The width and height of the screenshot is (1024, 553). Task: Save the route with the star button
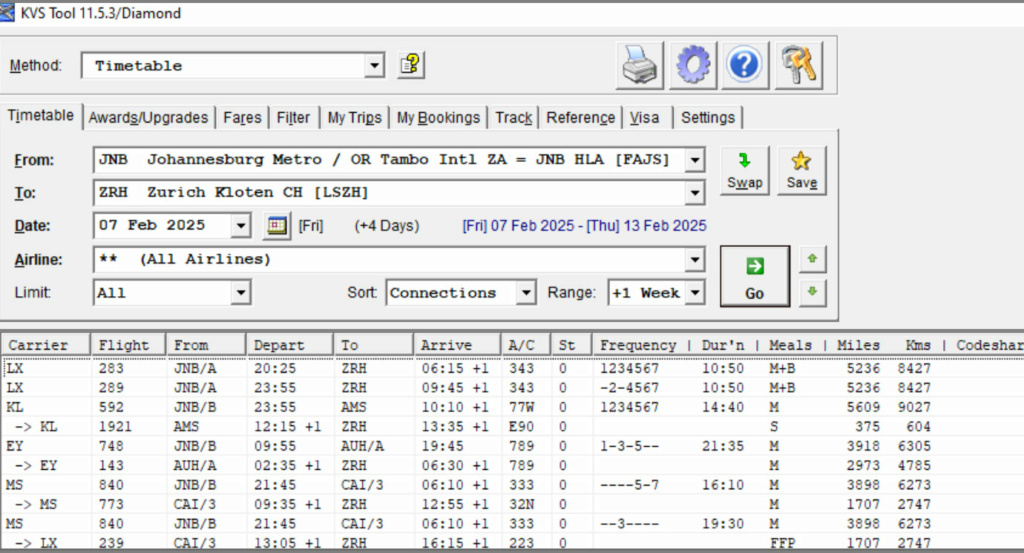point(801,170)
